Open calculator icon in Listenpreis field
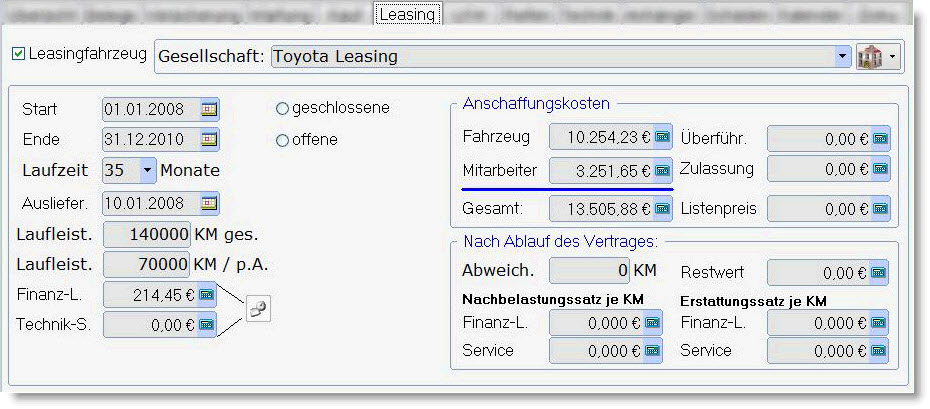Image resolution: width=930 pixels, height=409 pixels. coord(879,209)
